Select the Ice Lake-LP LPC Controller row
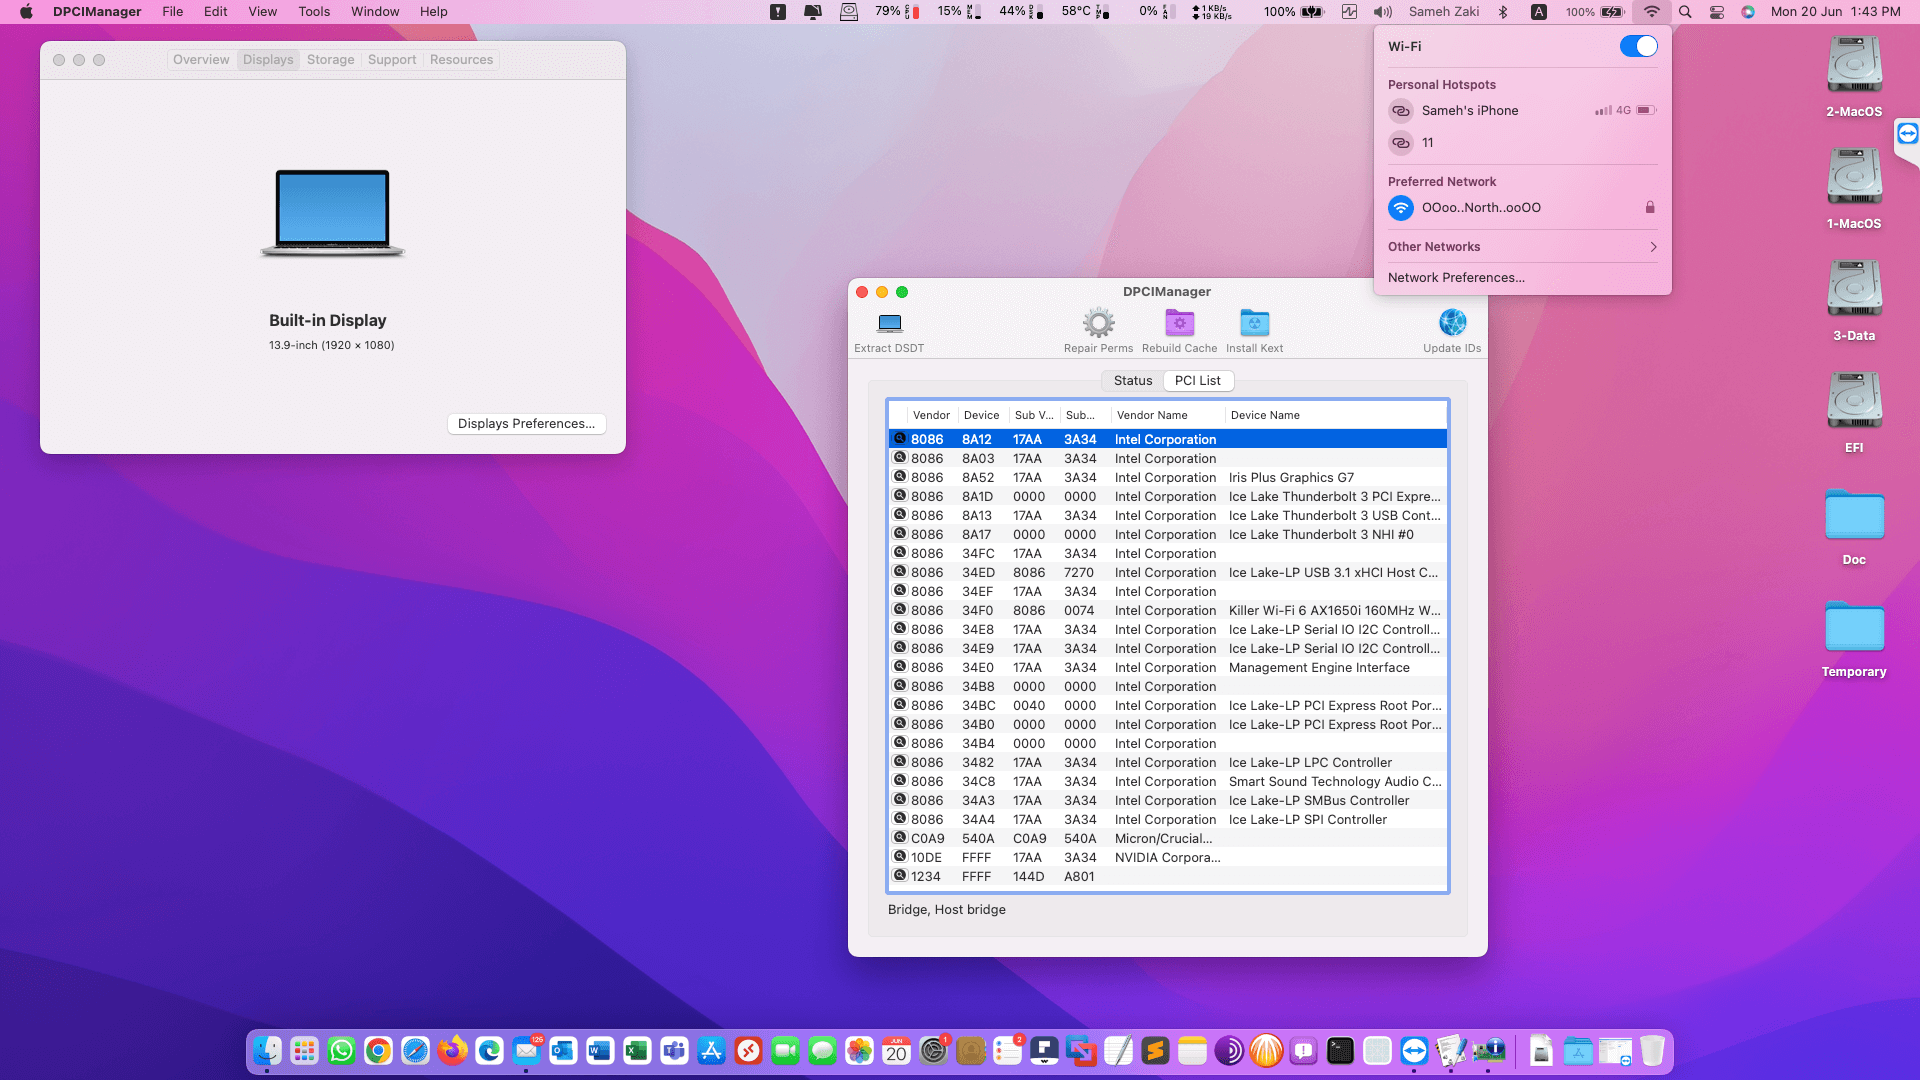This screenshot has height=1080, width=1920. 1168,762
